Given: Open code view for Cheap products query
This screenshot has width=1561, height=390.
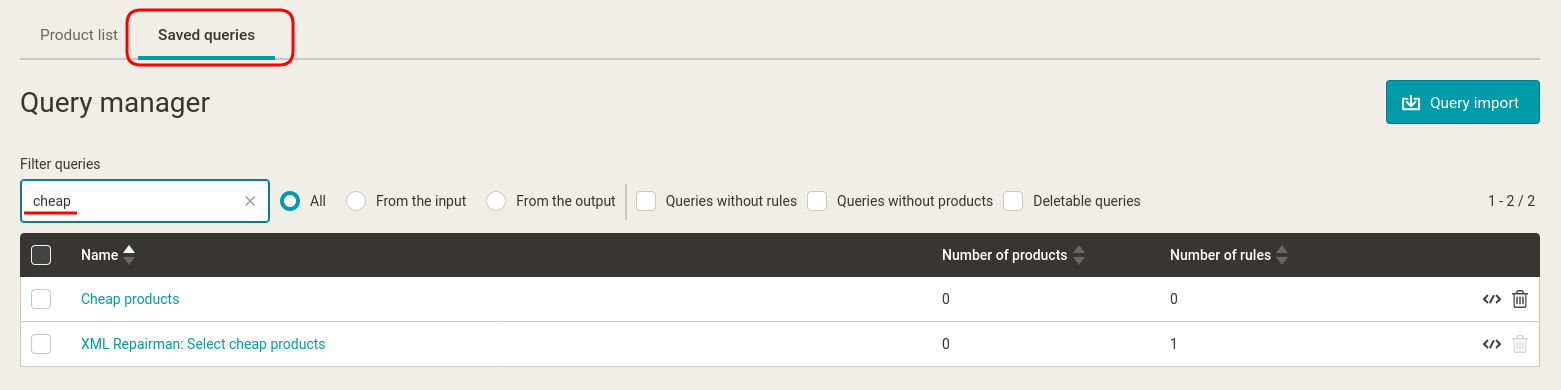Looking at the screenshot, I should tap(1492, 299).
